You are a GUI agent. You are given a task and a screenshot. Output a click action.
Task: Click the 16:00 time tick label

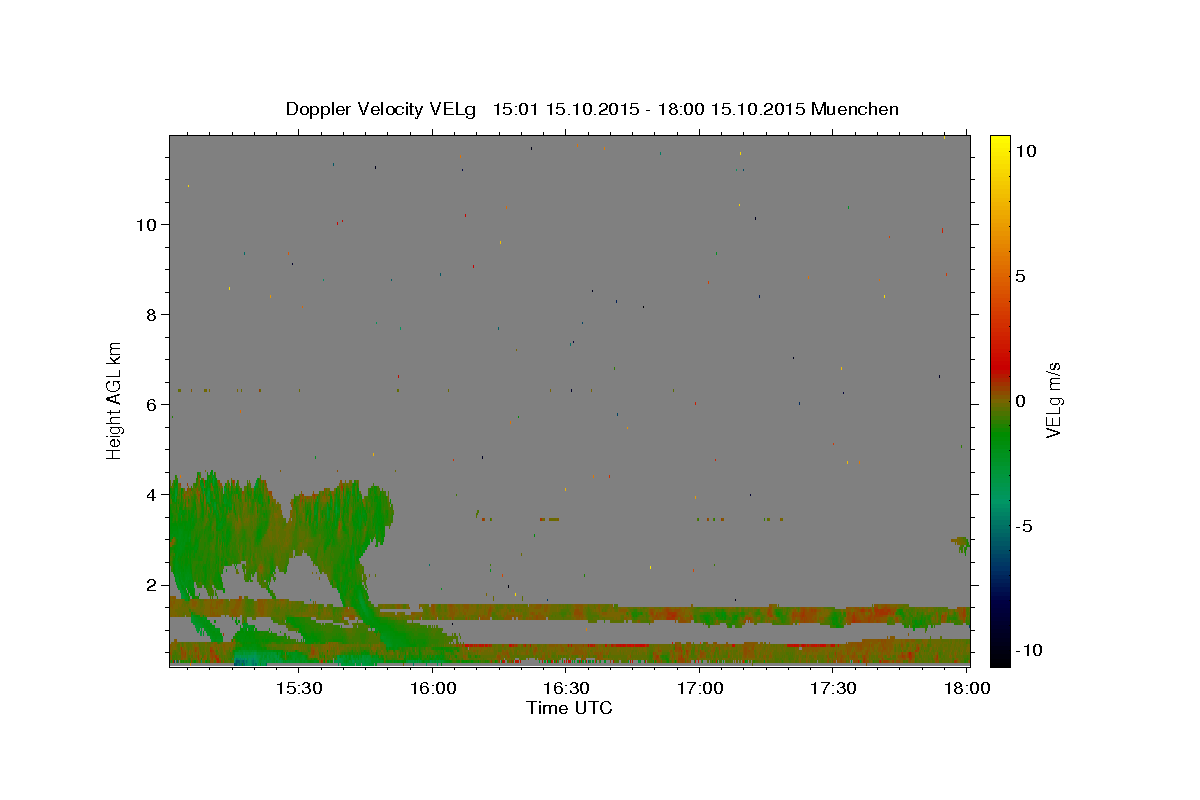432,689
